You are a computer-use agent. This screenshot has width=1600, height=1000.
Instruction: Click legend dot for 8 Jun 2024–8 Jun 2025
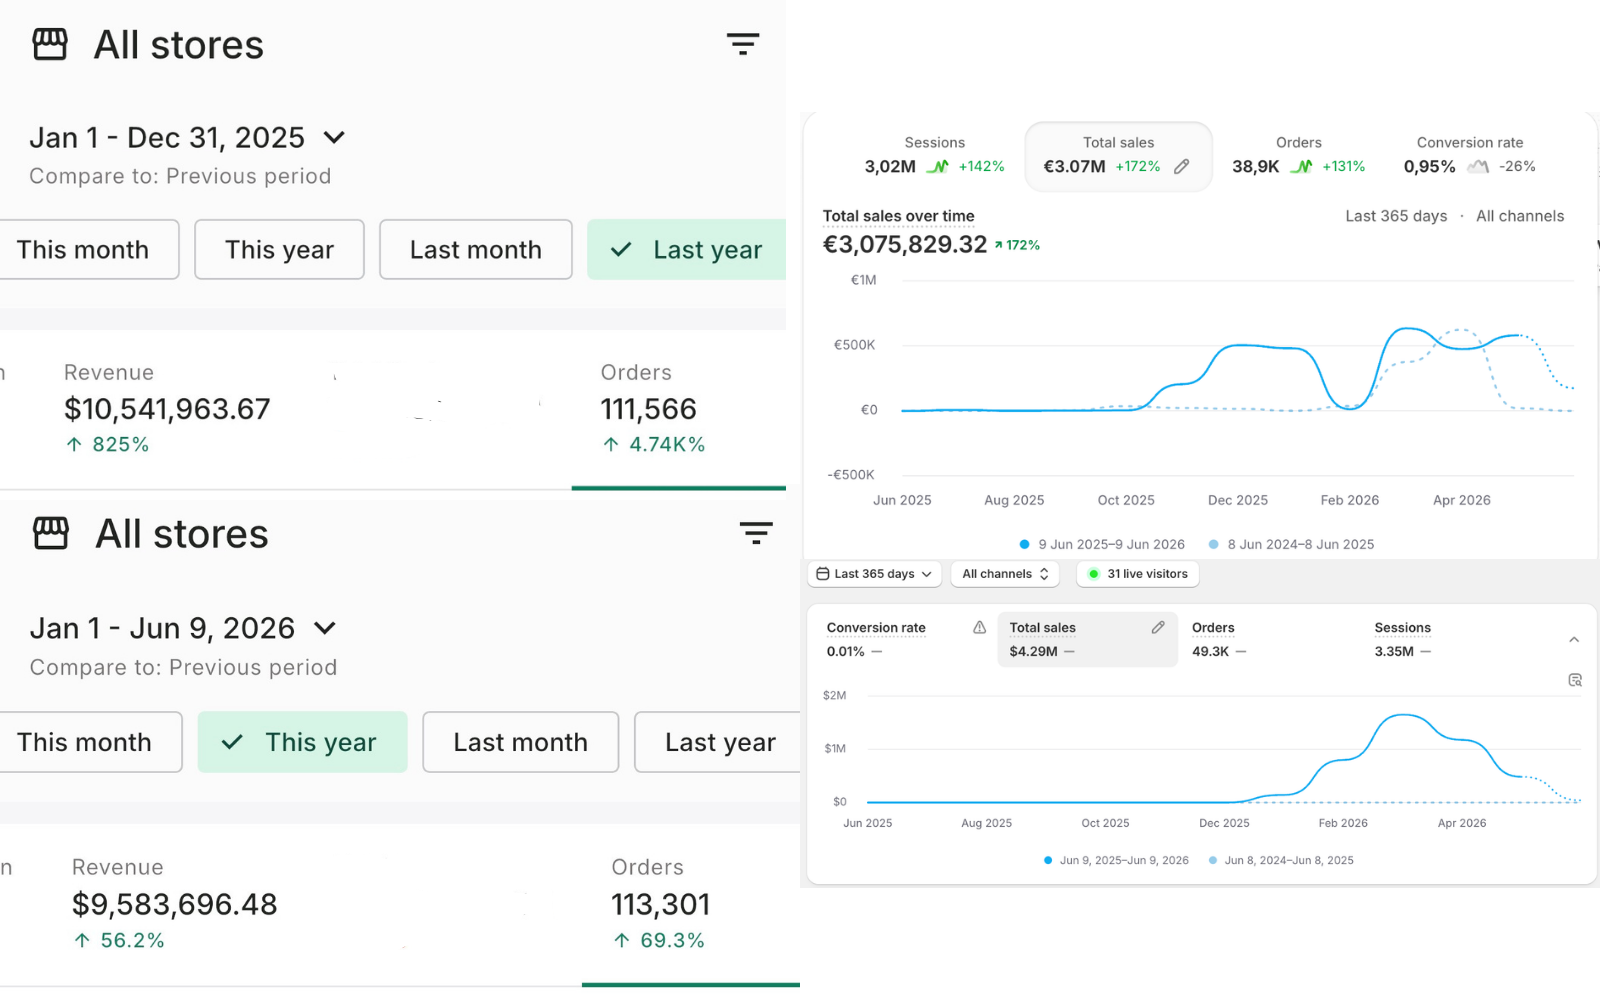point(1213,545)
